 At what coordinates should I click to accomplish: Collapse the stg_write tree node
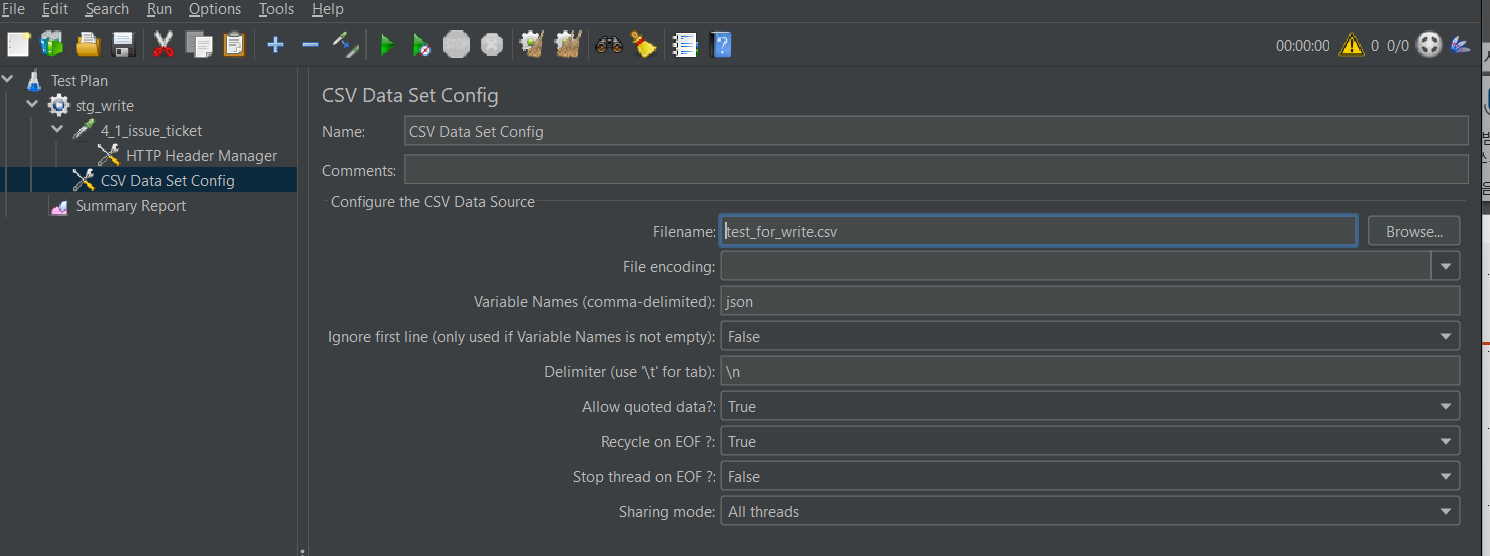32,104
